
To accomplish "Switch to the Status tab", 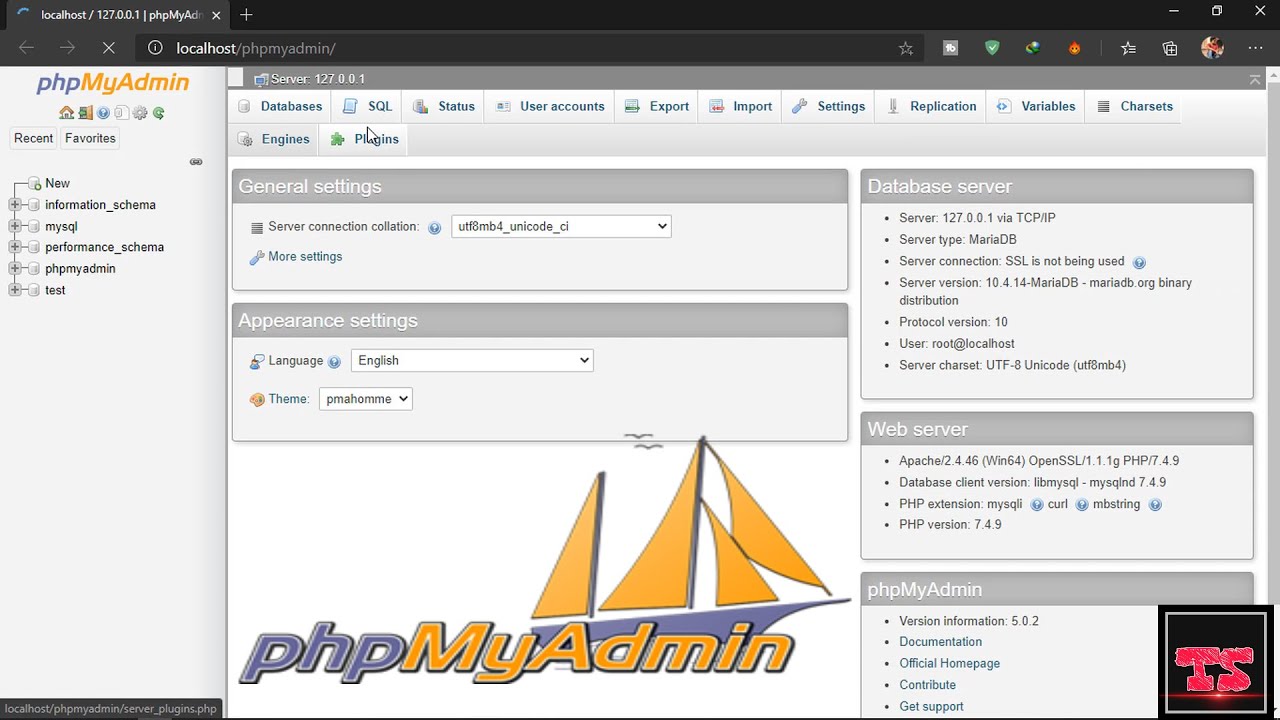I will (444, 106).
